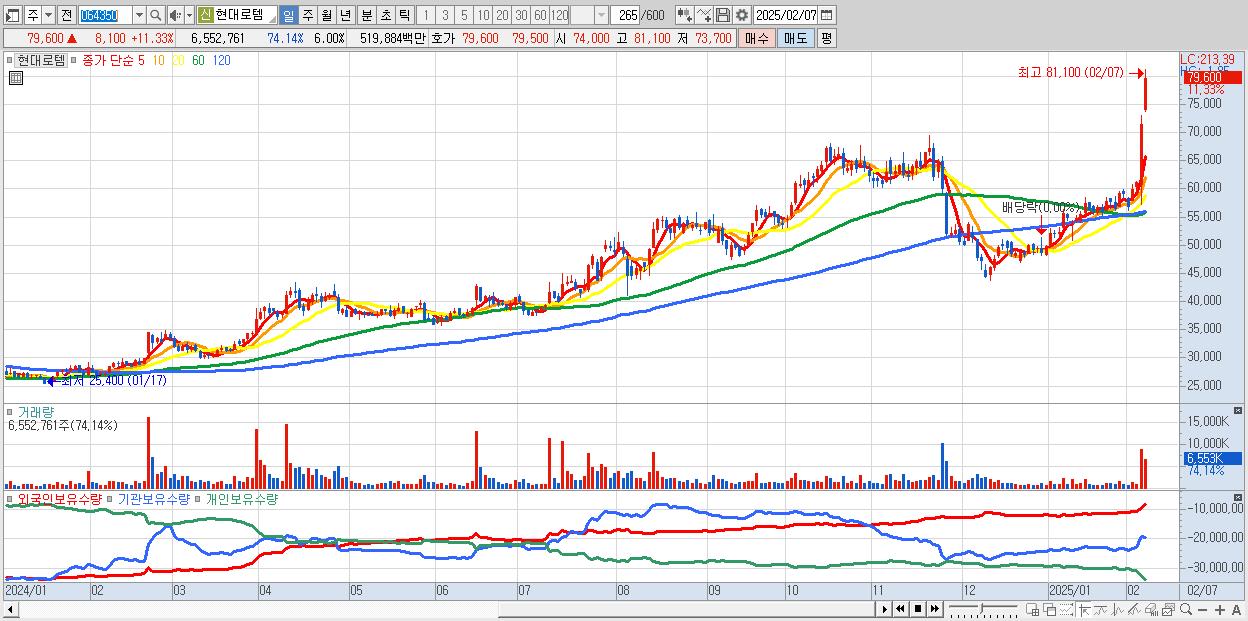Toggle the 개인보유수량 series marker
The height and width of the screenshot is (621, 1248).
tap(199, 498)
